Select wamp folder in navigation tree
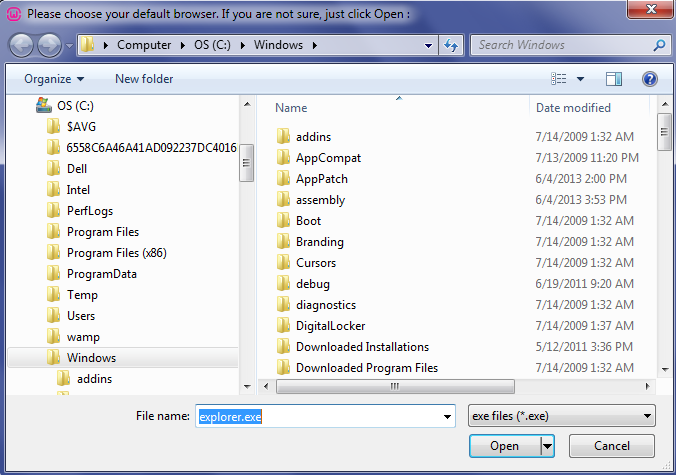676x475 pixels. coord(83,337)
